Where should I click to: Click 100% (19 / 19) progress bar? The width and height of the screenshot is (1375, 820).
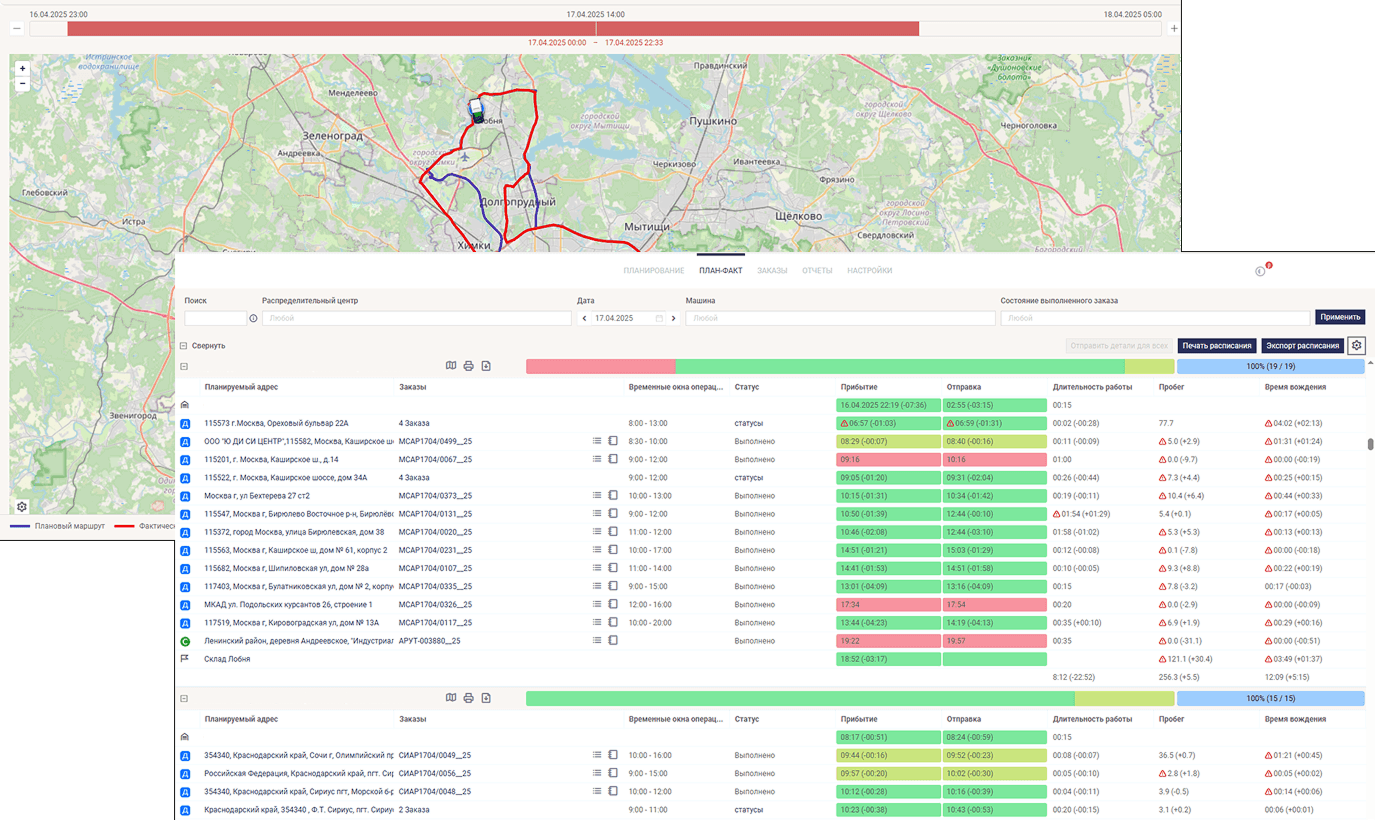pos(1271,367)
